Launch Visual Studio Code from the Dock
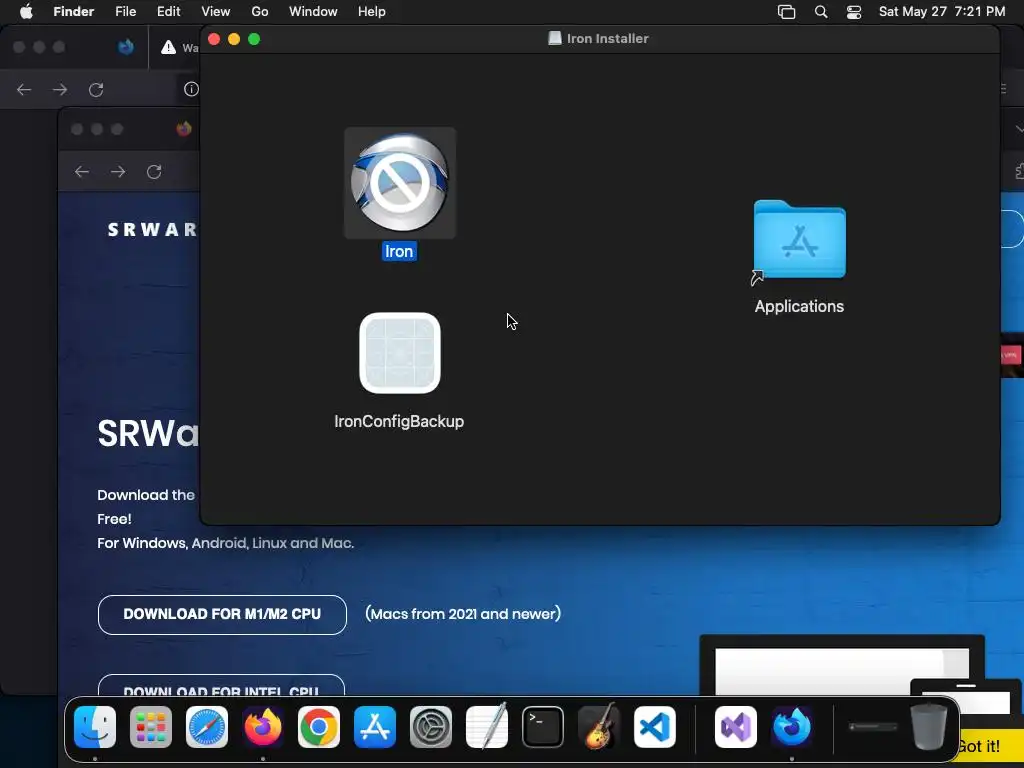 coord(655,727)
